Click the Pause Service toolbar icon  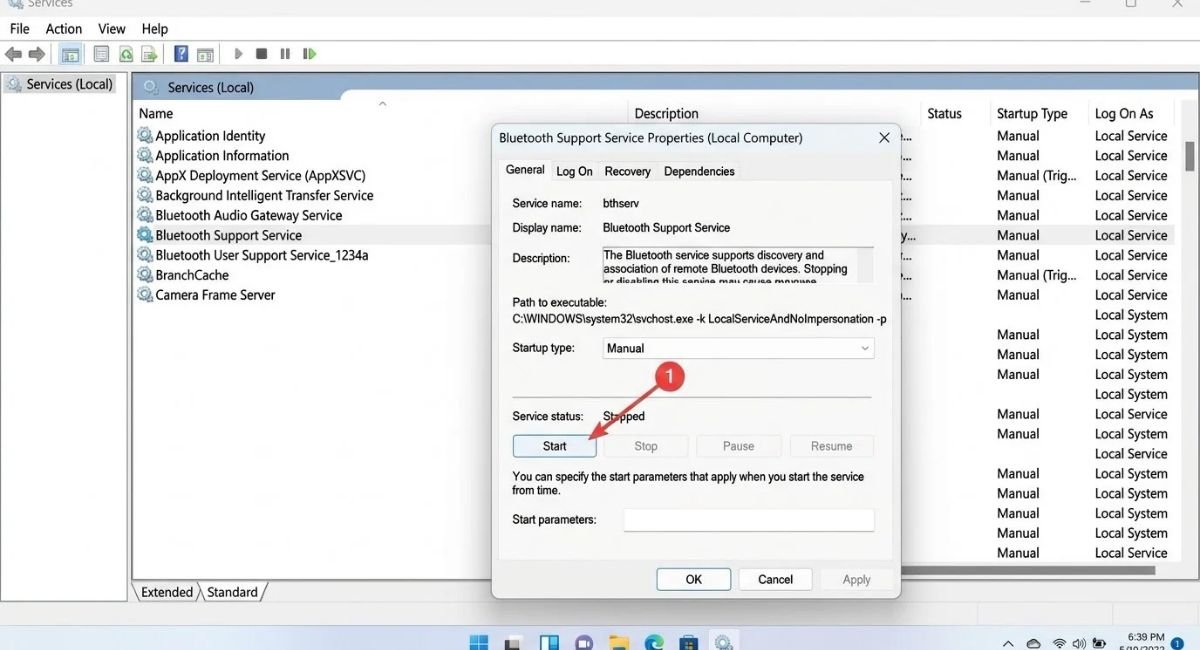pyautogui.click(x=285, y=54)
